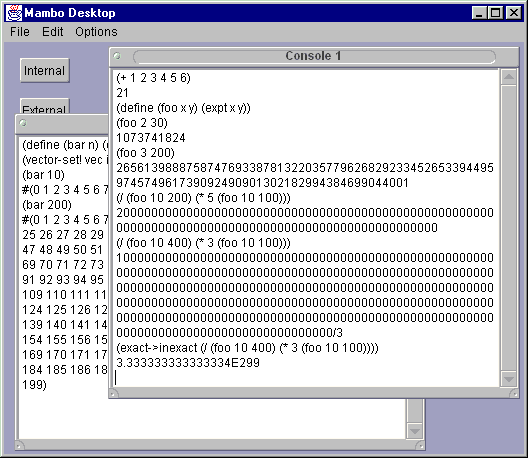
Task: Click the "(/ (foo 10 400) (* 3 (foo 10 100)))" line
Action: point(203,243)
